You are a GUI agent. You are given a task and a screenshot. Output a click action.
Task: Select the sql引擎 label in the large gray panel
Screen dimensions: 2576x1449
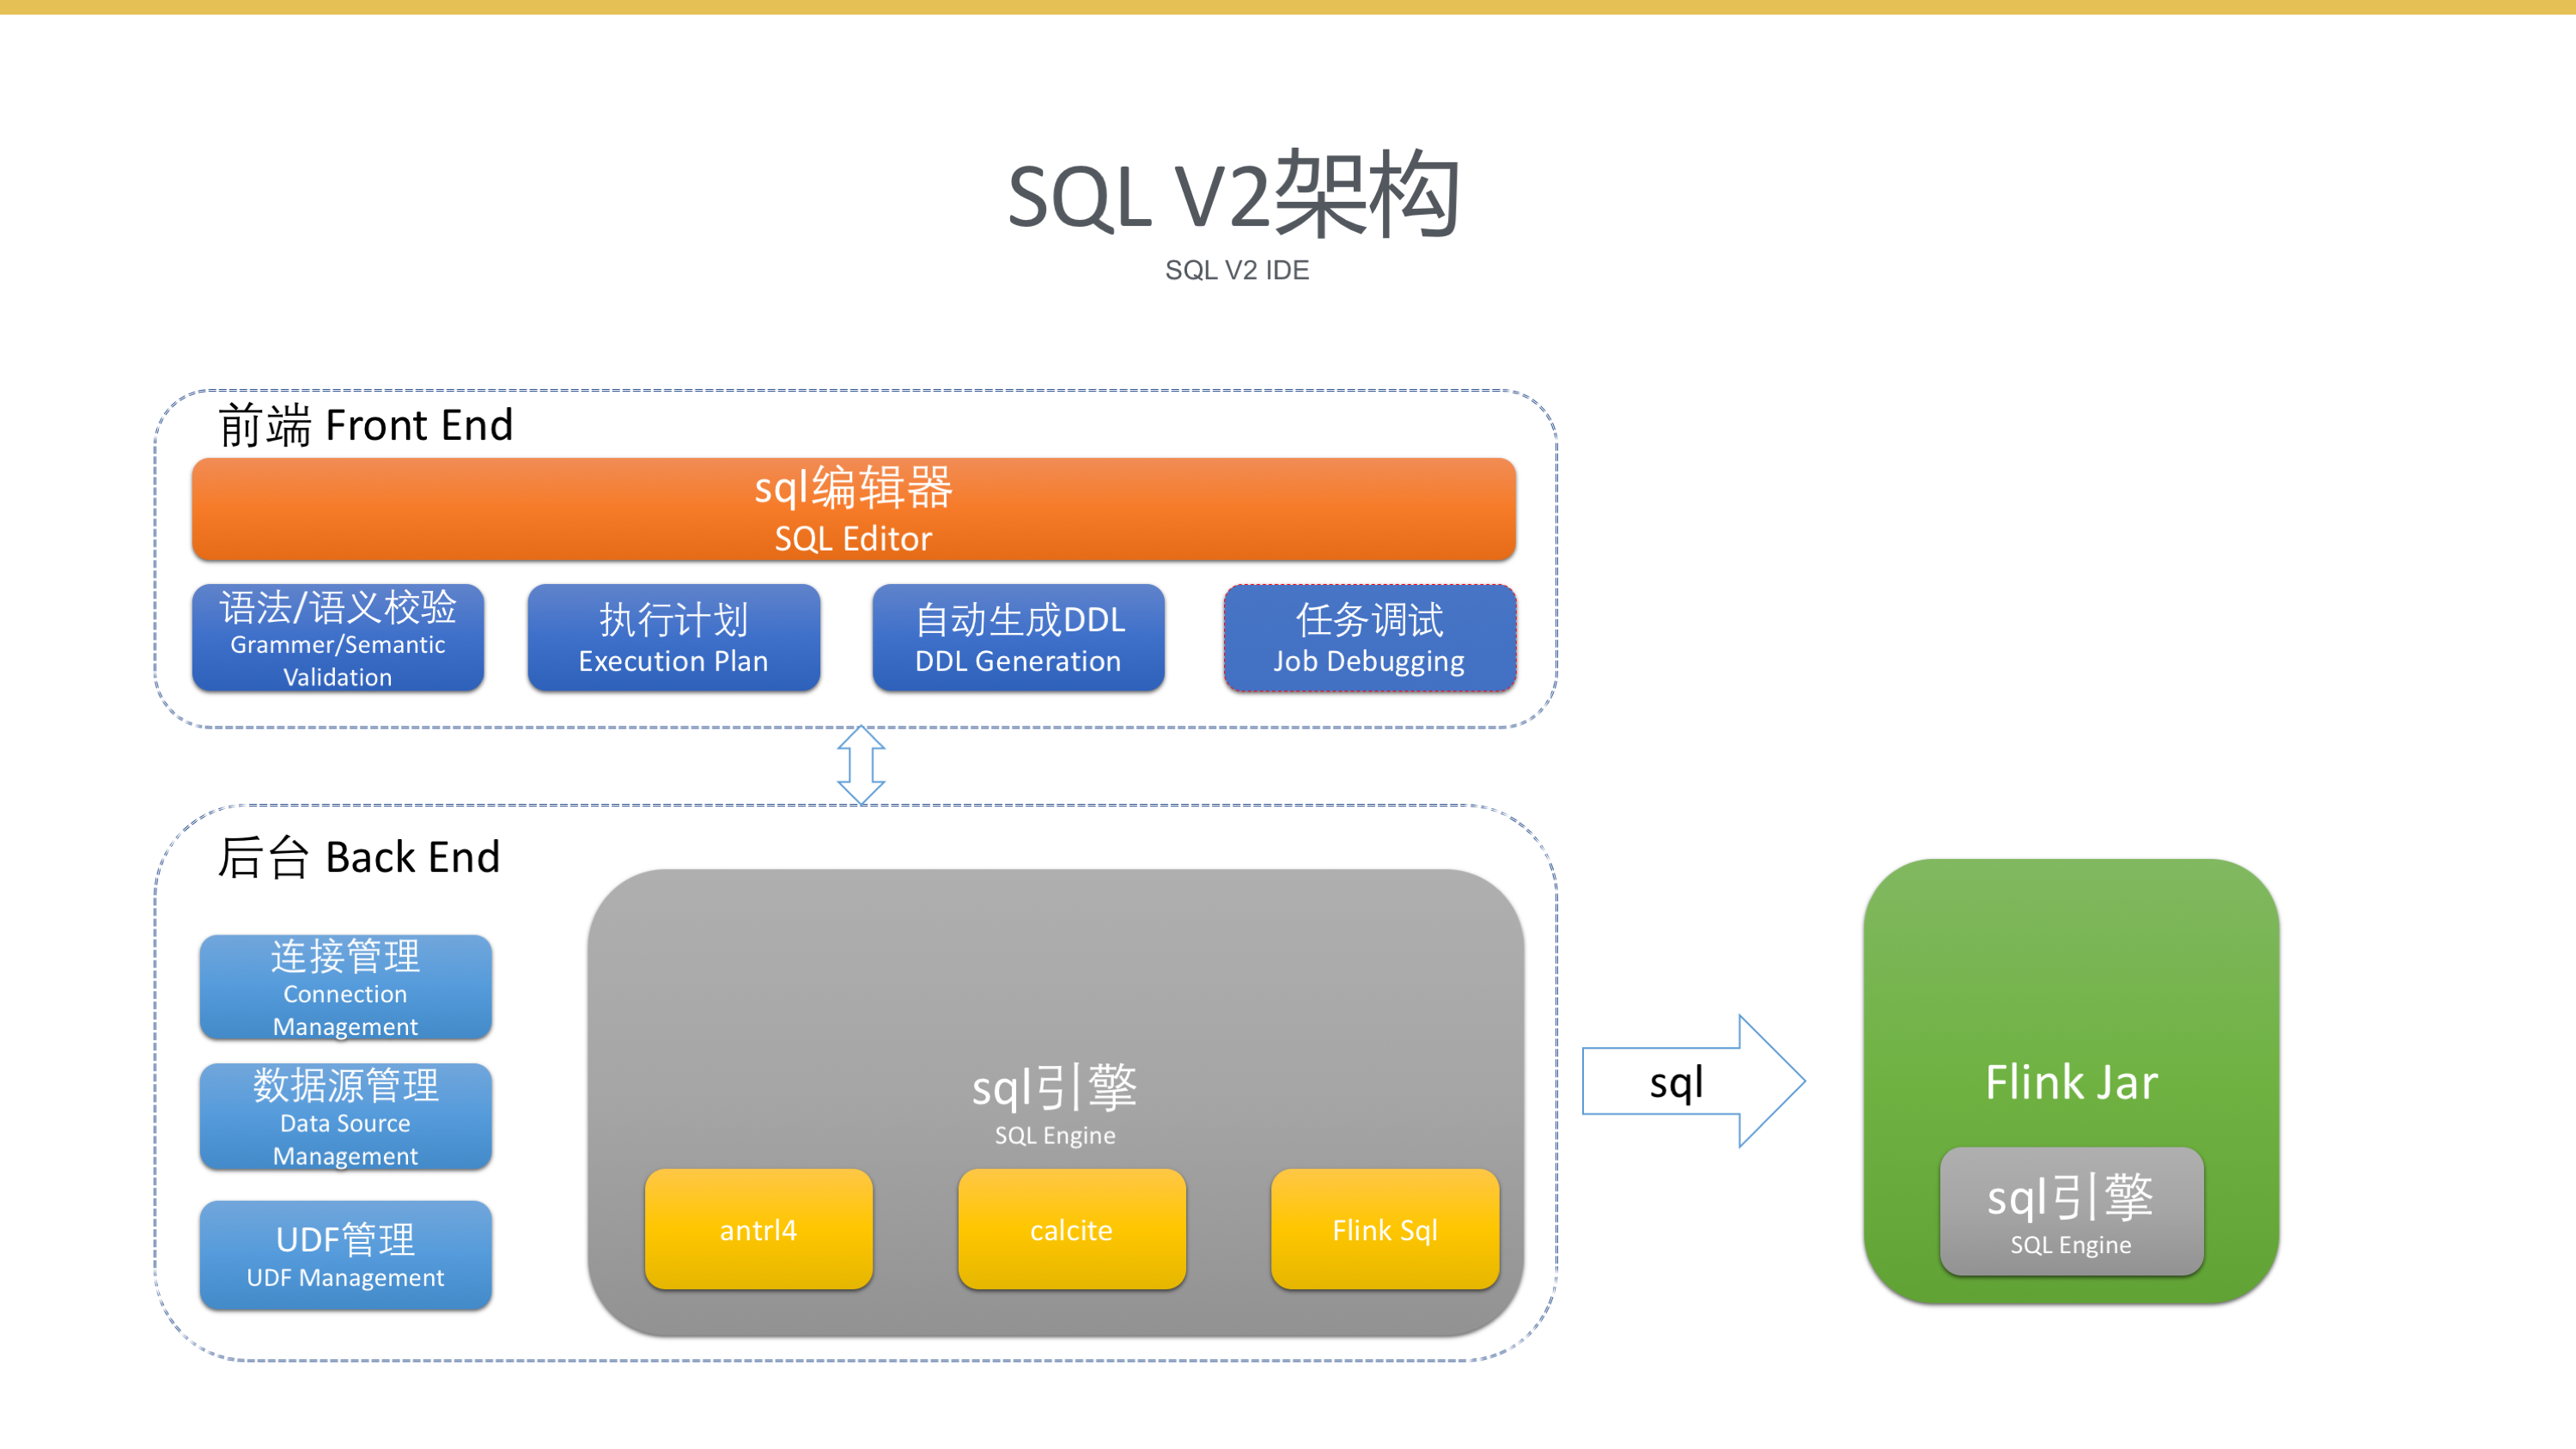[1055, 1087]
